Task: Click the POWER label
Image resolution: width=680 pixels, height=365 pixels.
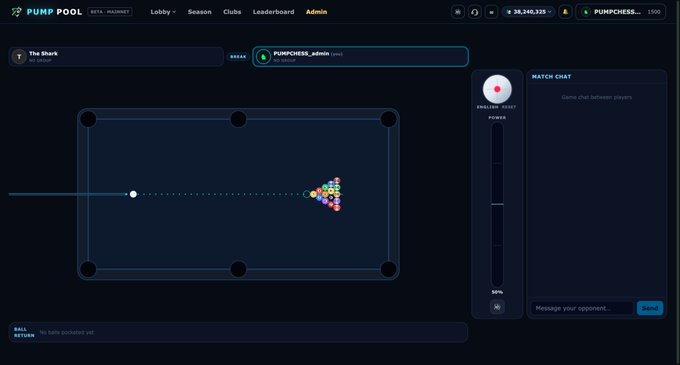Action: (497, 117)
